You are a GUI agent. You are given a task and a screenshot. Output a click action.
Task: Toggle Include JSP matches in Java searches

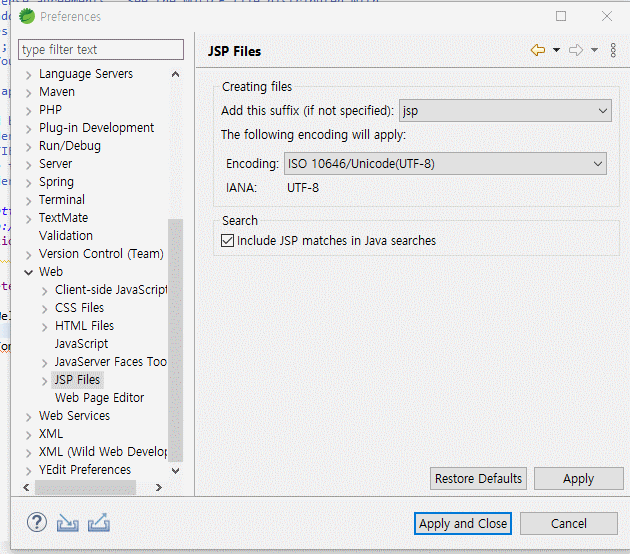click(x=227, y=241)
